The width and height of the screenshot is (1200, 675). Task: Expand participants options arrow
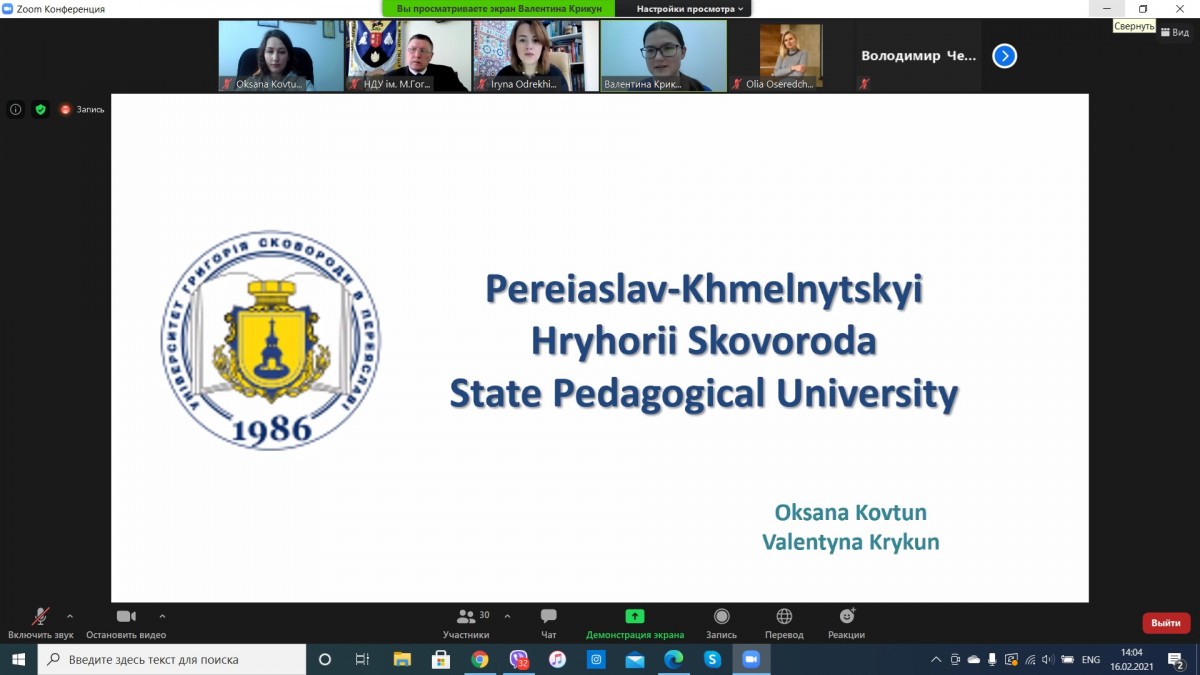507,616
